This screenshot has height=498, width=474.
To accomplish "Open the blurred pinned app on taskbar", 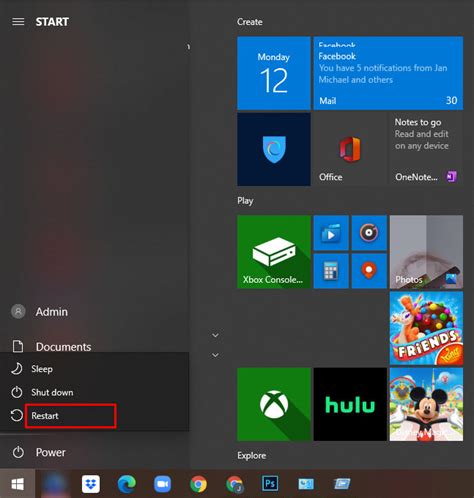I will pyautogui.click(x=54, y=484).
